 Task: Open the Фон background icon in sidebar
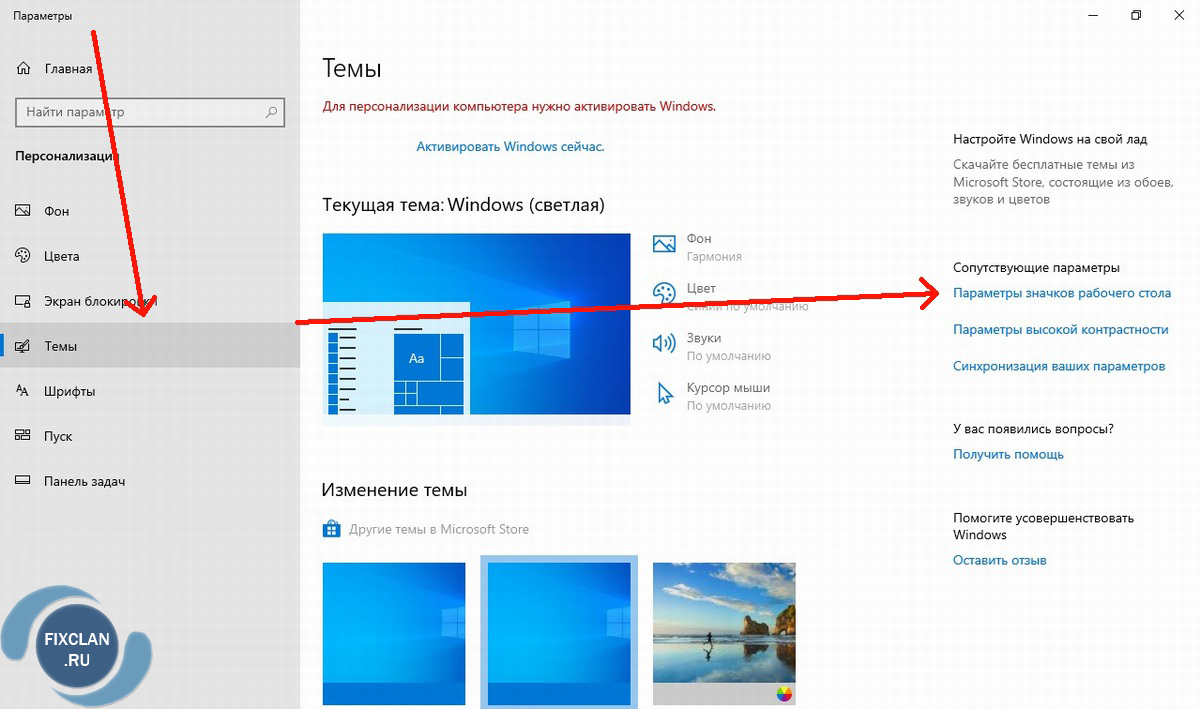click(x=24, y=211)
